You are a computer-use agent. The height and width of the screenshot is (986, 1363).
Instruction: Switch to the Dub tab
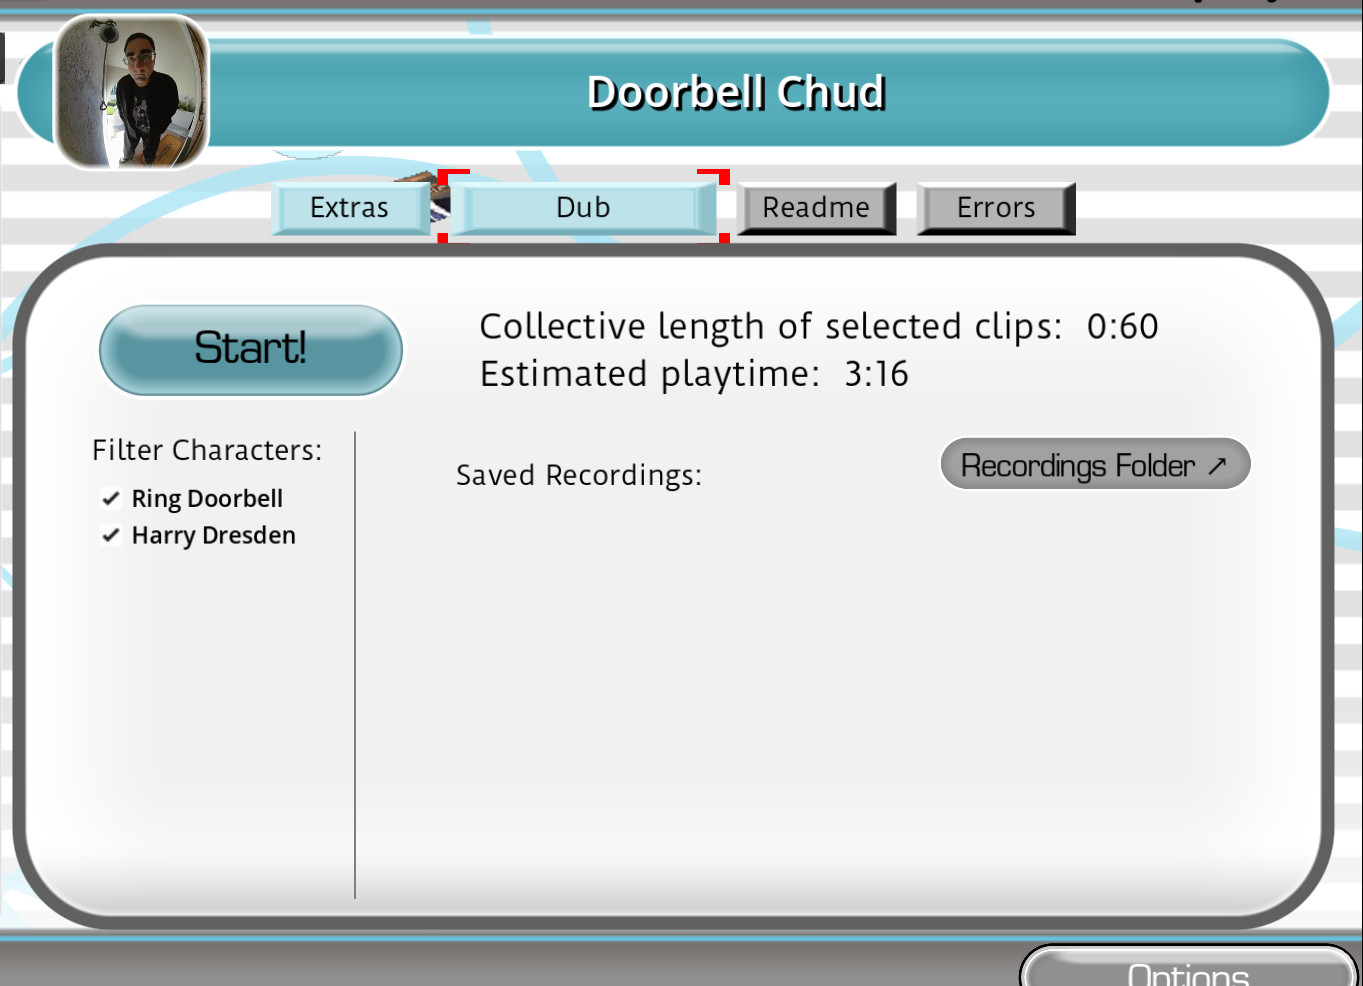pos(583,208)
